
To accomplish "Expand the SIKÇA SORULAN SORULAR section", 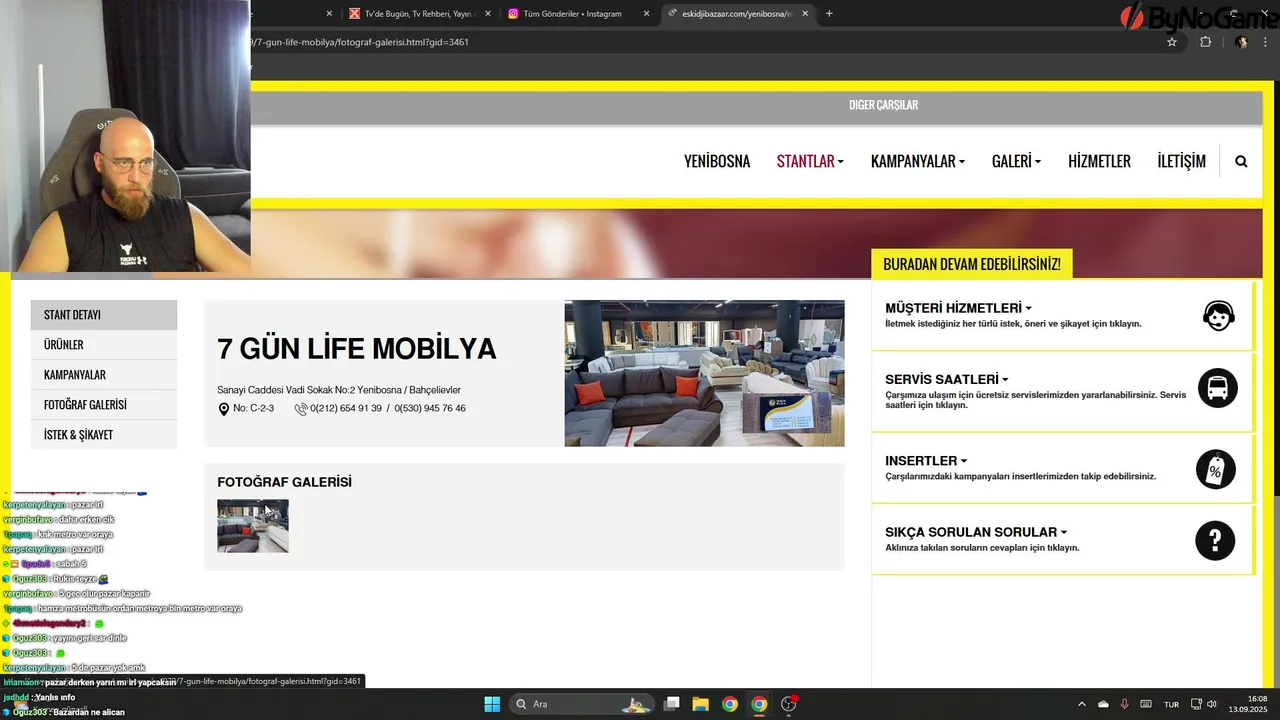I will 976,532.
